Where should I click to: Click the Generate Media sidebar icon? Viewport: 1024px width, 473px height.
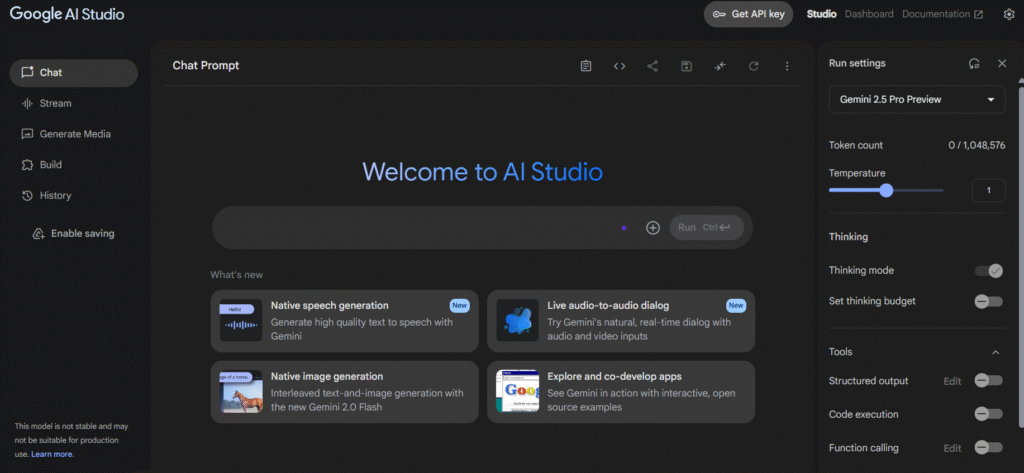click(27, 134)
